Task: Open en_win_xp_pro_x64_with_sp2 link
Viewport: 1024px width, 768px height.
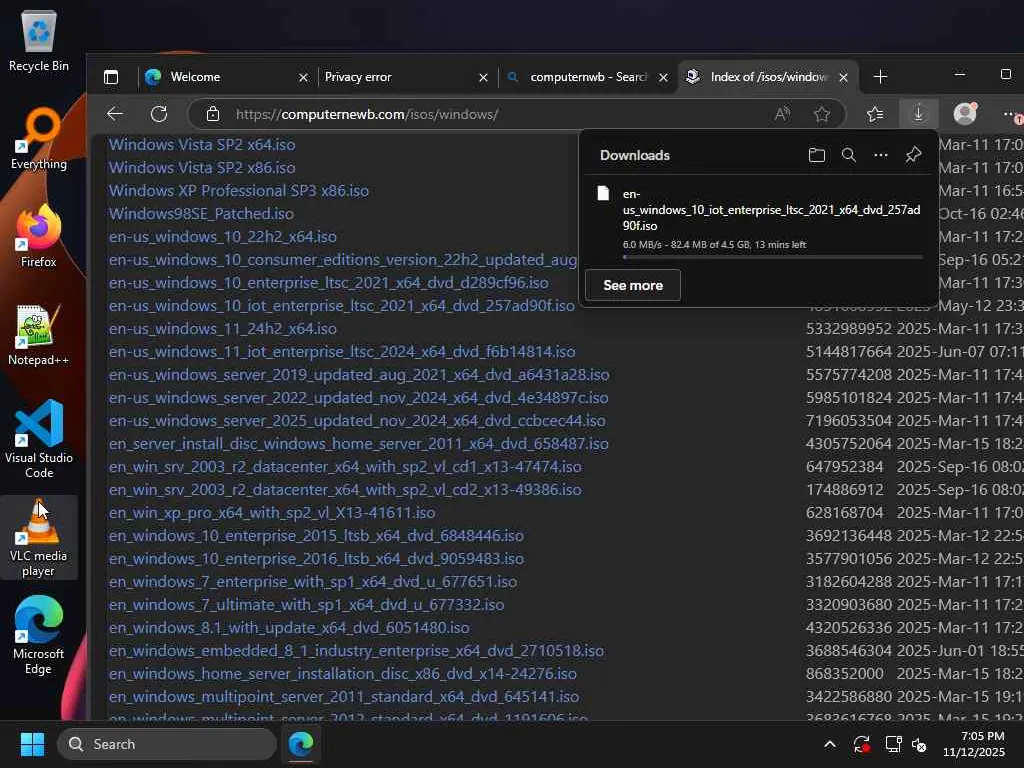Action: pos(272,513)
